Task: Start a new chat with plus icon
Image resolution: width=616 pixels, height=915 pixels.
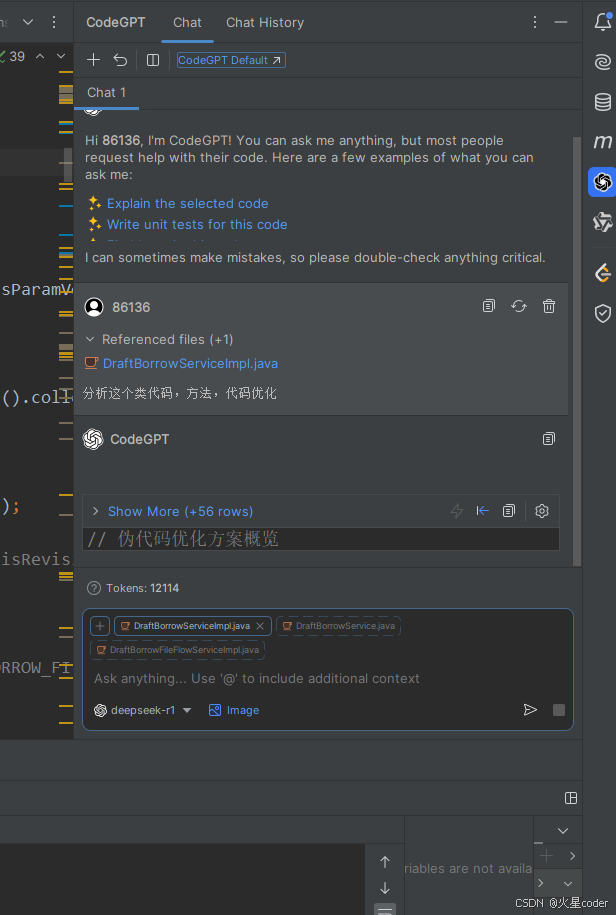Action: pyautogui.click(x=93, y=60)
